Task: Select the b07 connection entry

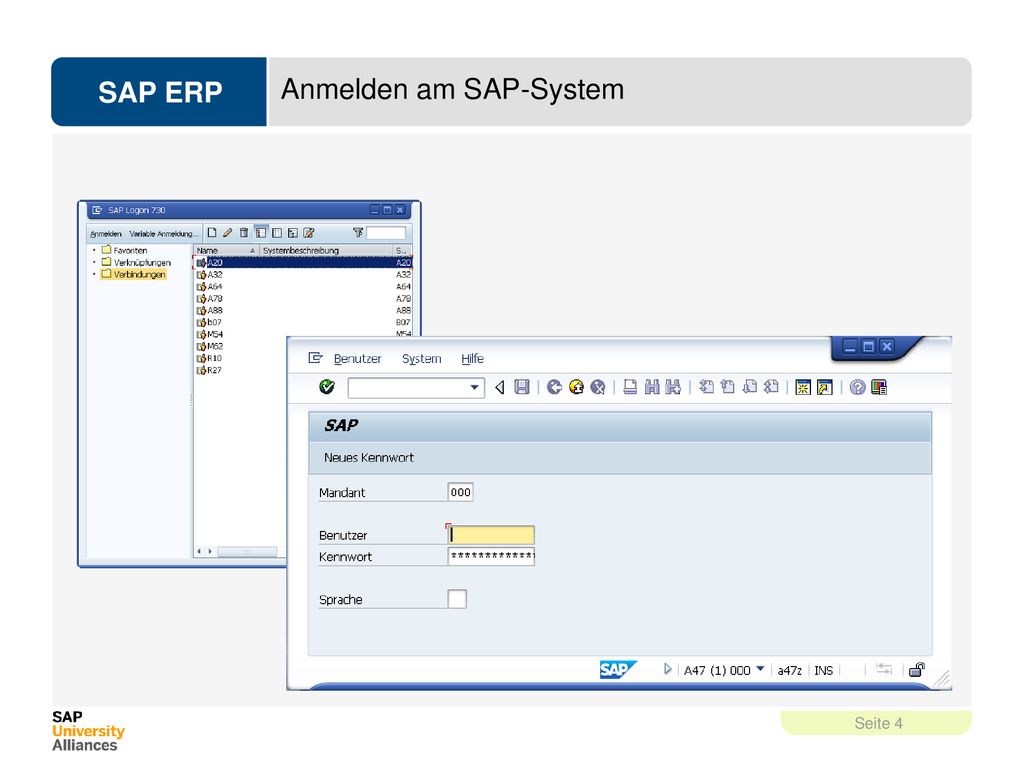Action: point(304,322)
